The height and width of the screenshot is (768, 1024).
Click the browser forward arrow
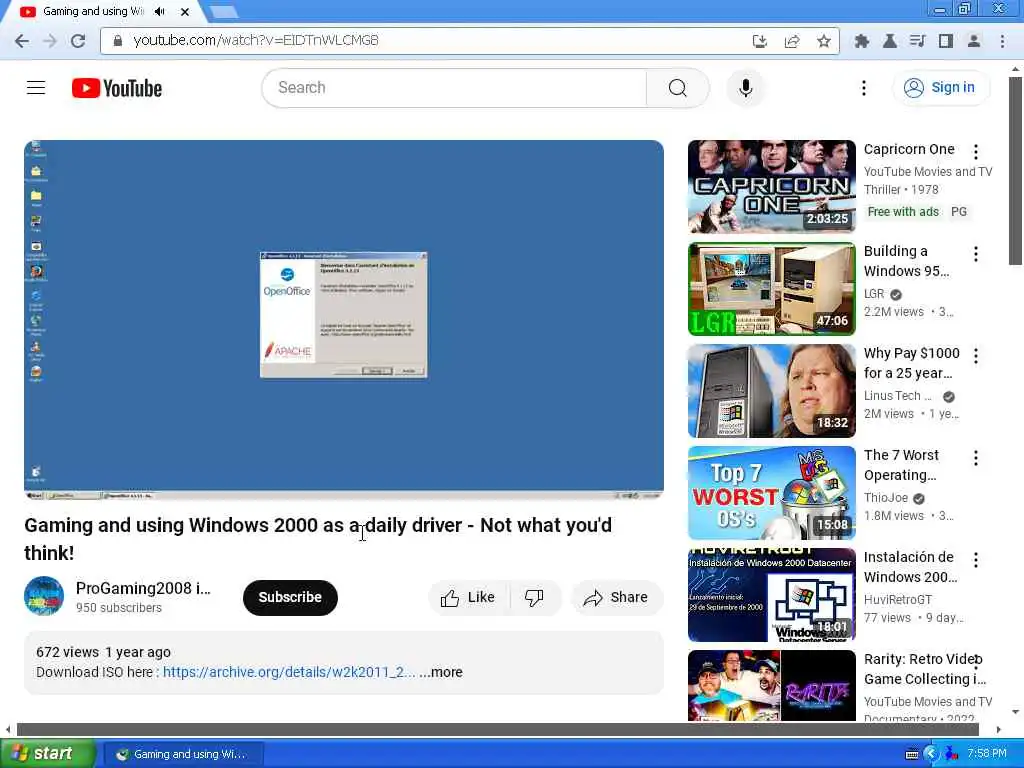point(50,40)
